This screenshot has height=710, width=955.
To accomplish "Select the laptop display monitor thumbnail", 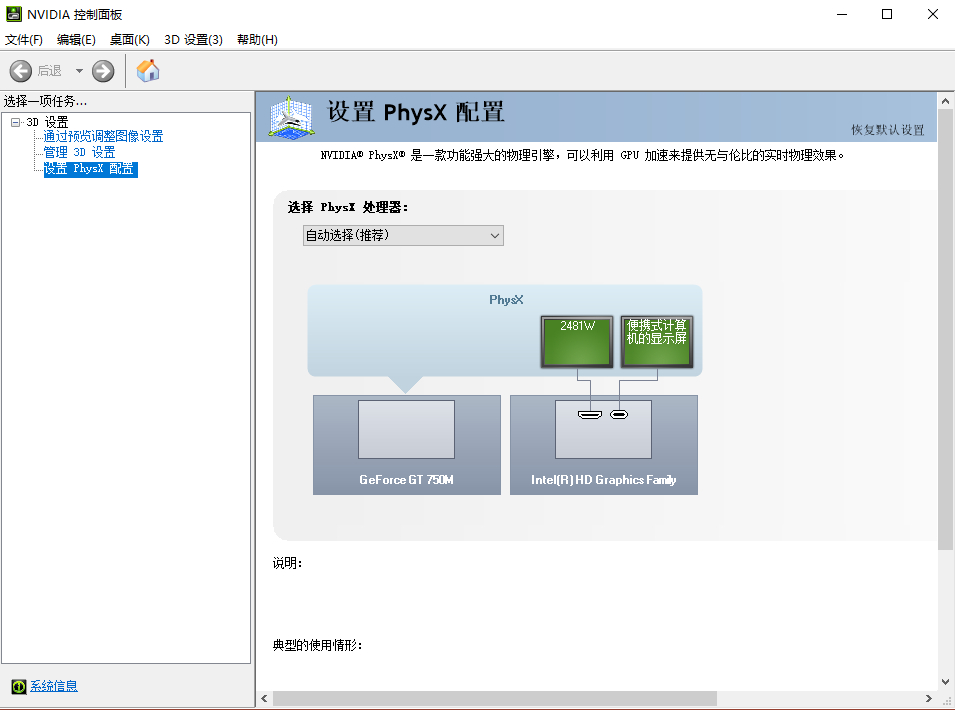I will [657, 342].
